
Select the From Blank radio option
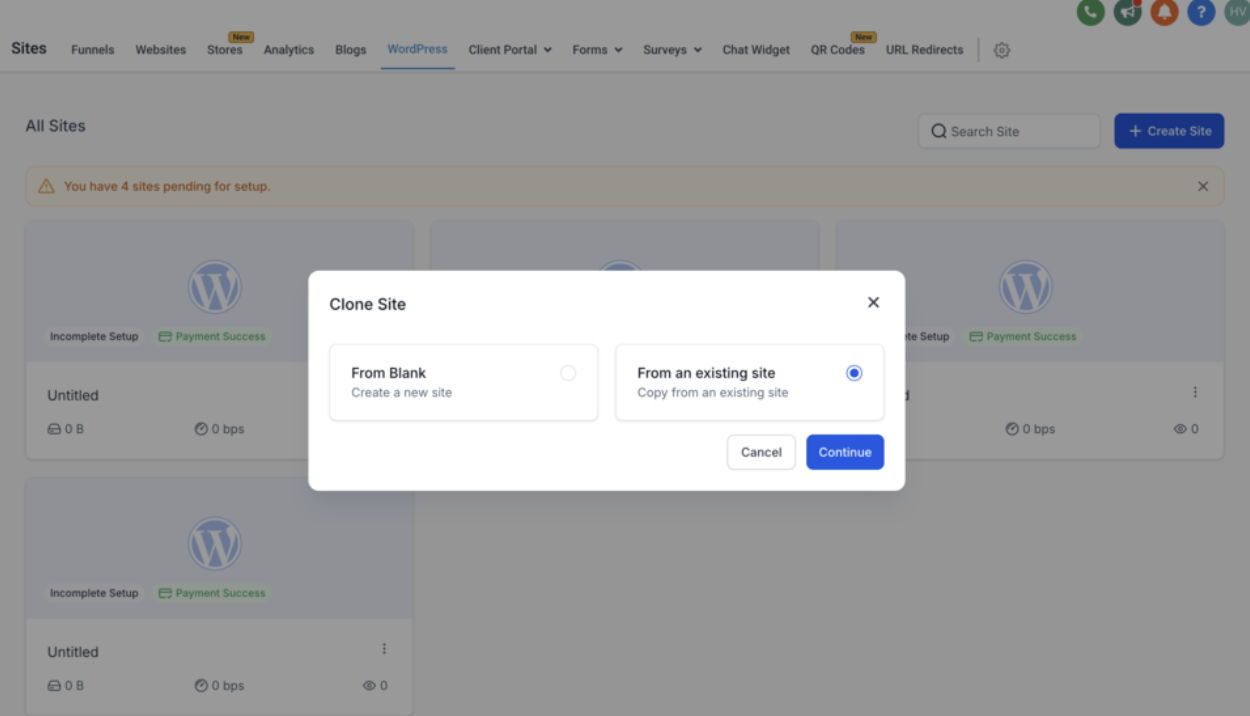click(x=568, y=373)
